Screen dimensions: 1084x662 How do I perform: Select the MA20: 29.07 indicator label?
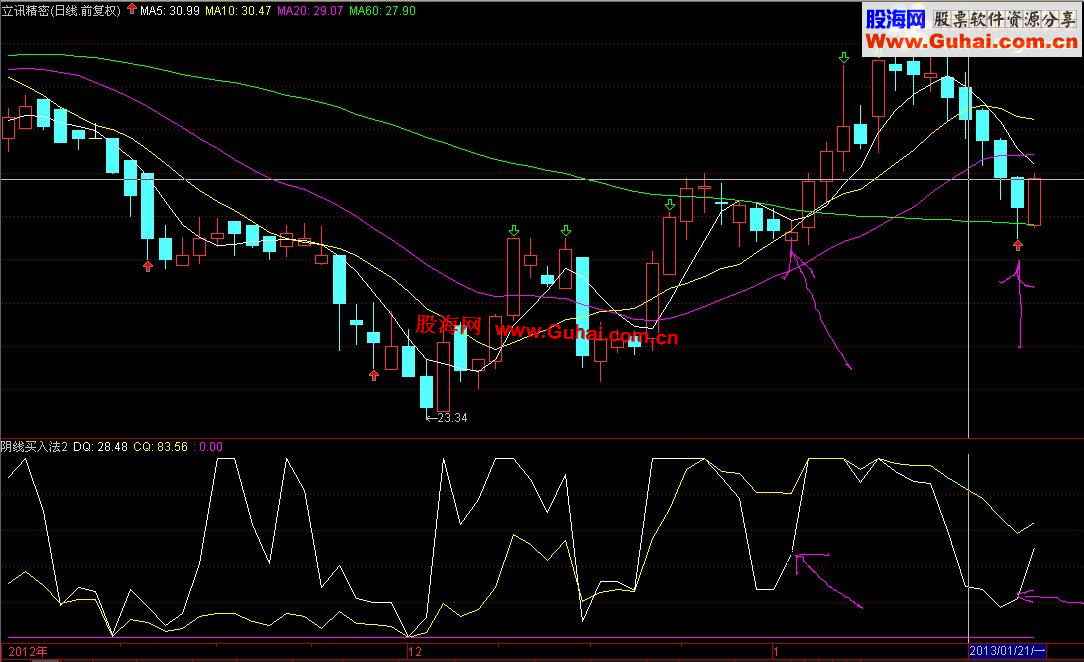(x=310, y=10)
